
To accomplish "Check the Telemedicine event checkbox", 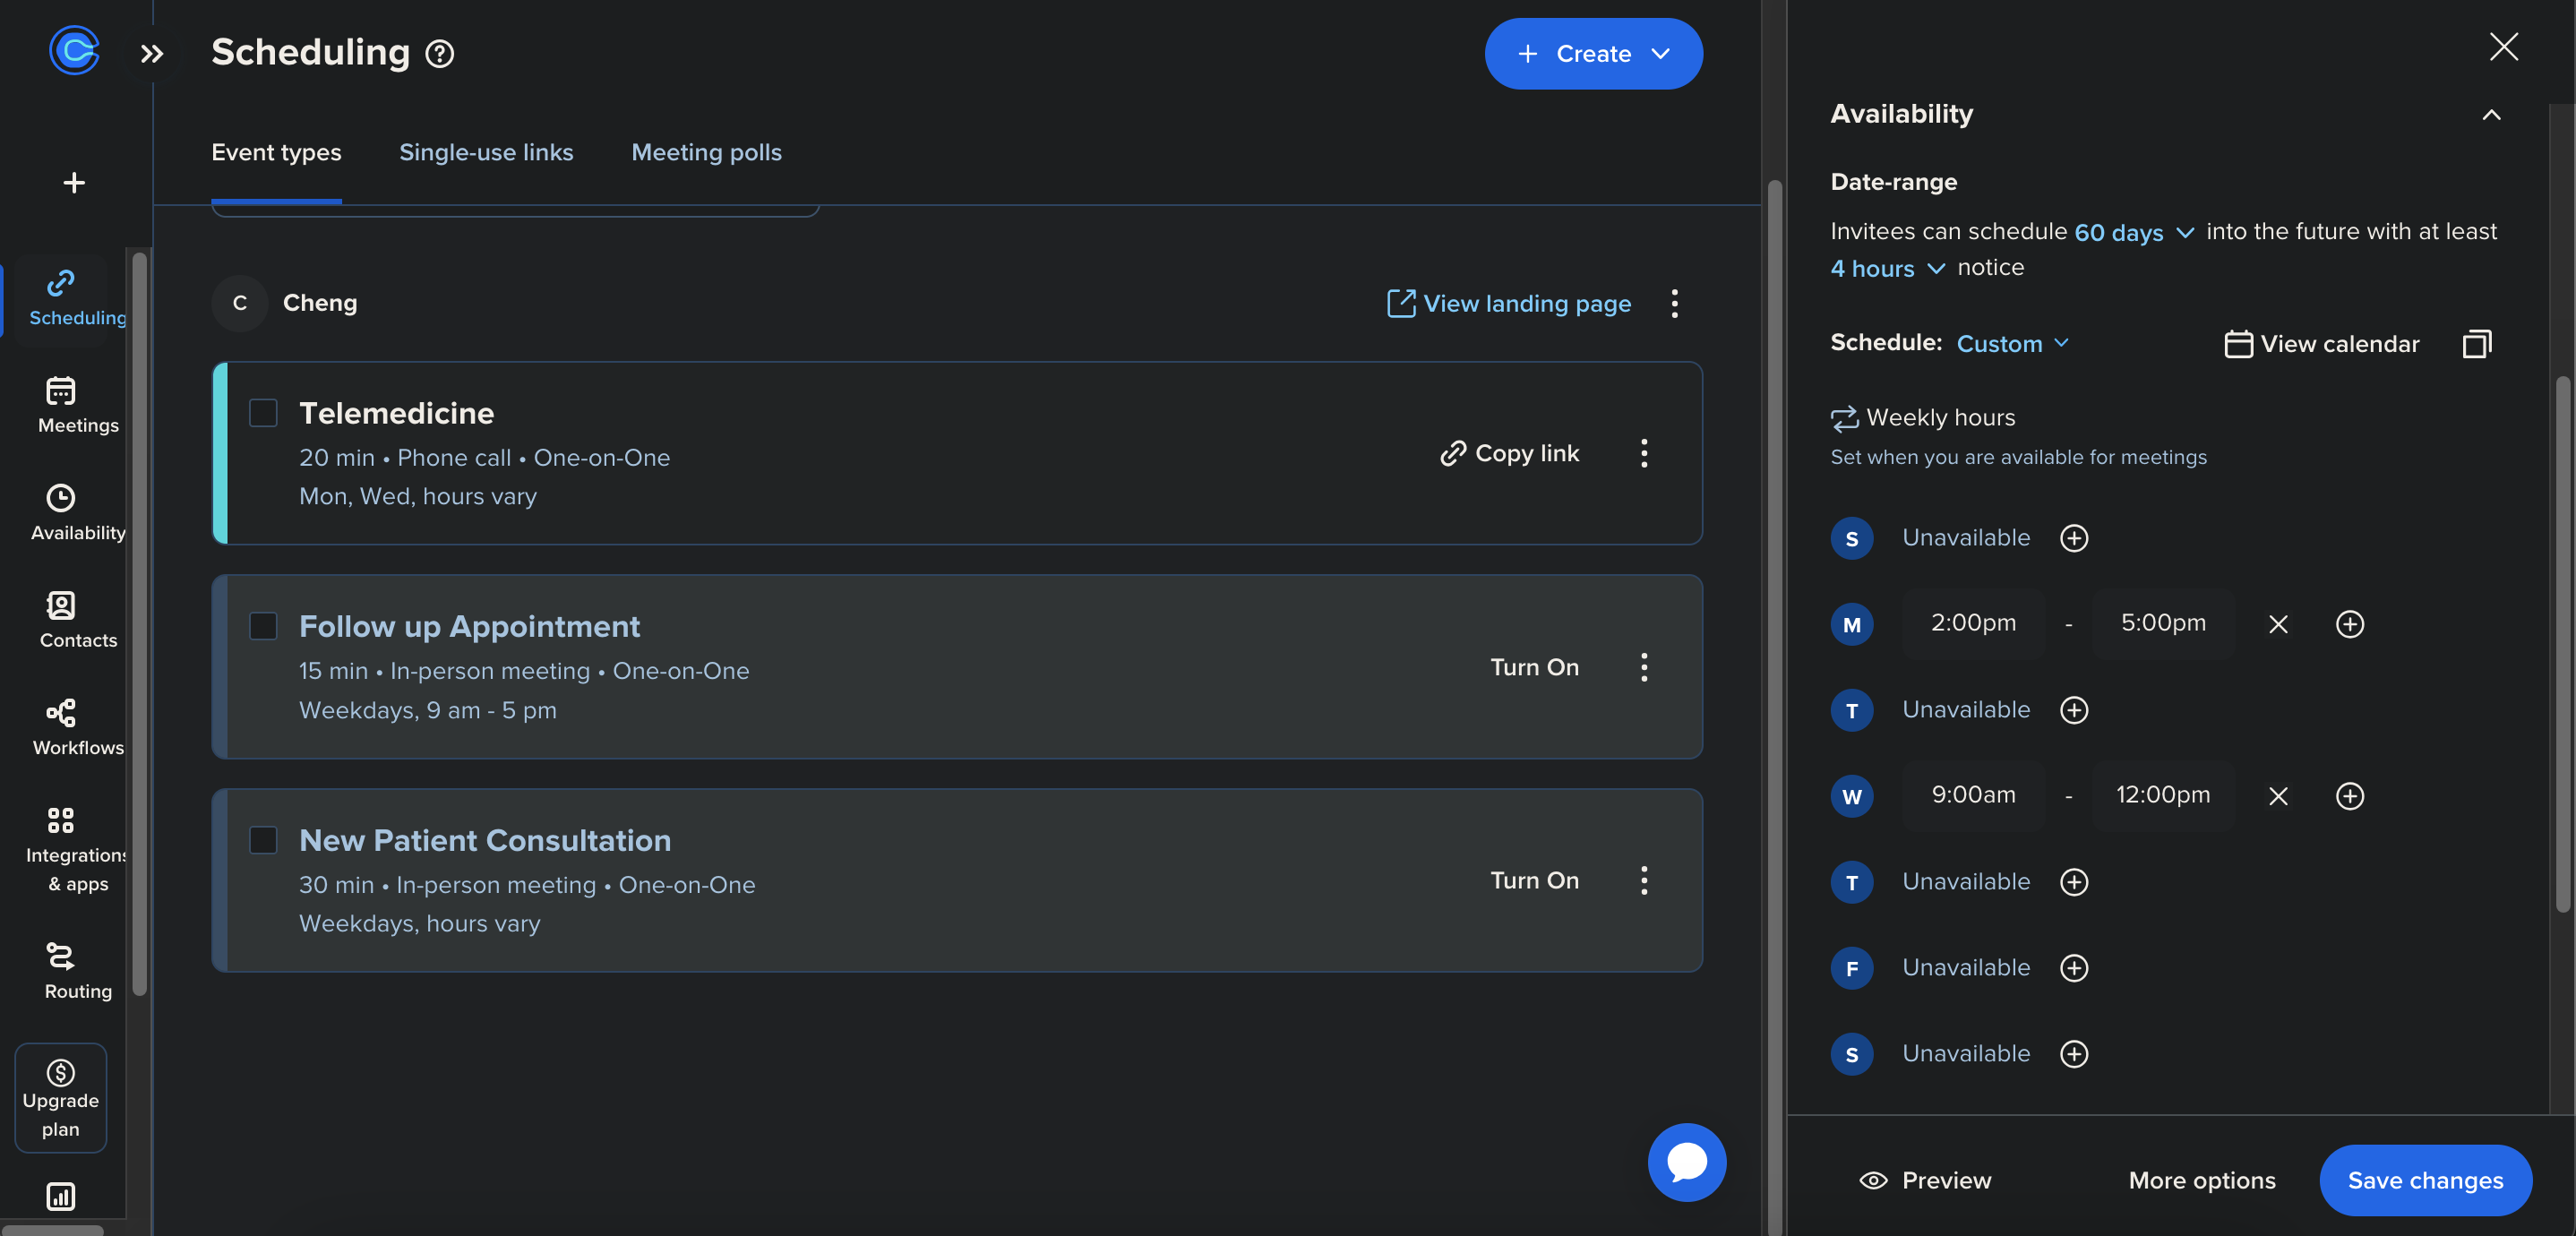I will point(263,413).
